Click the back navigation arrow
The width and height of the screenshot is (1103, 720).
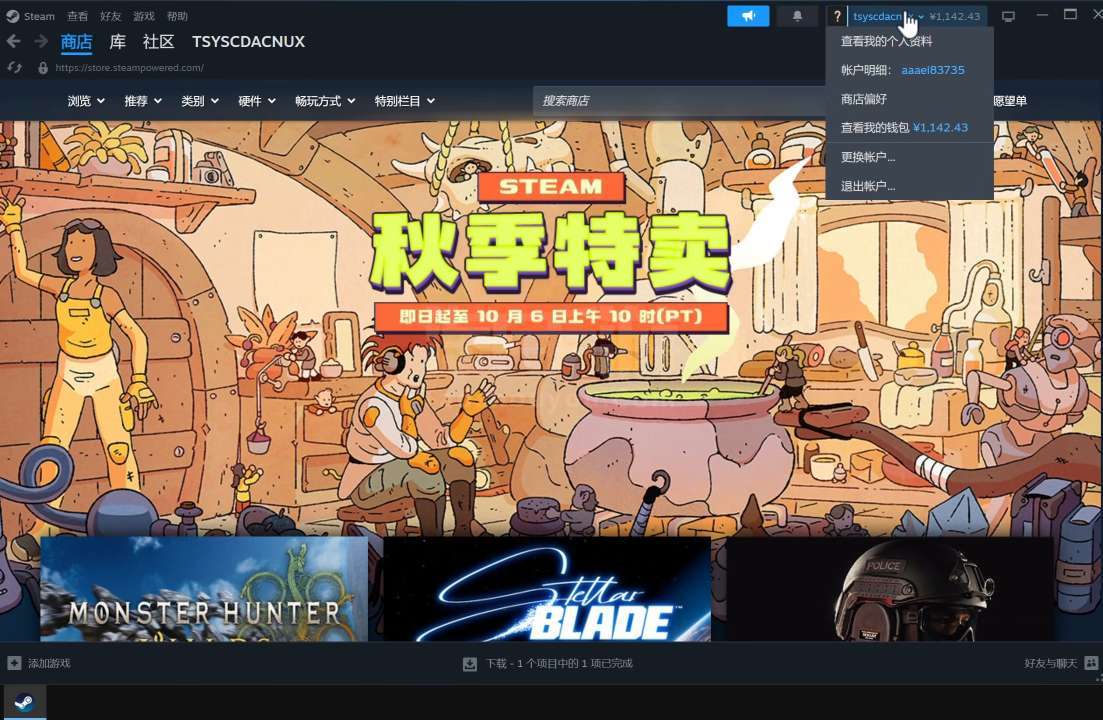[14, 41]
